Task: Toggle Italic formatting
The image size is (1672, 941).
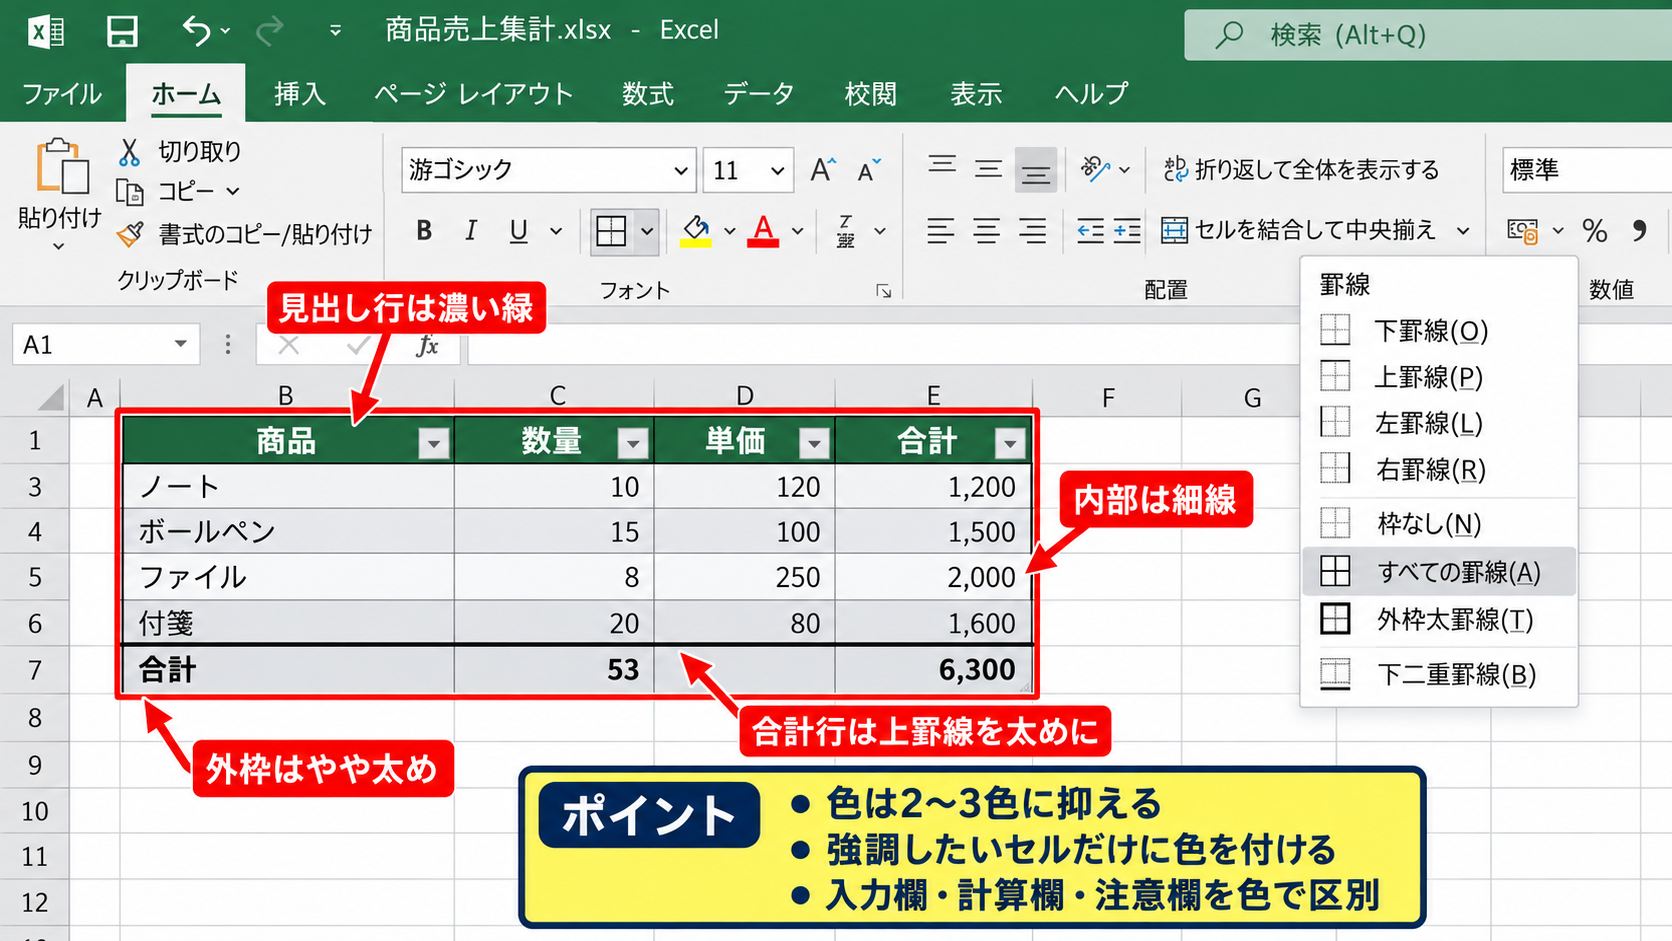Action: coord(471,231)
